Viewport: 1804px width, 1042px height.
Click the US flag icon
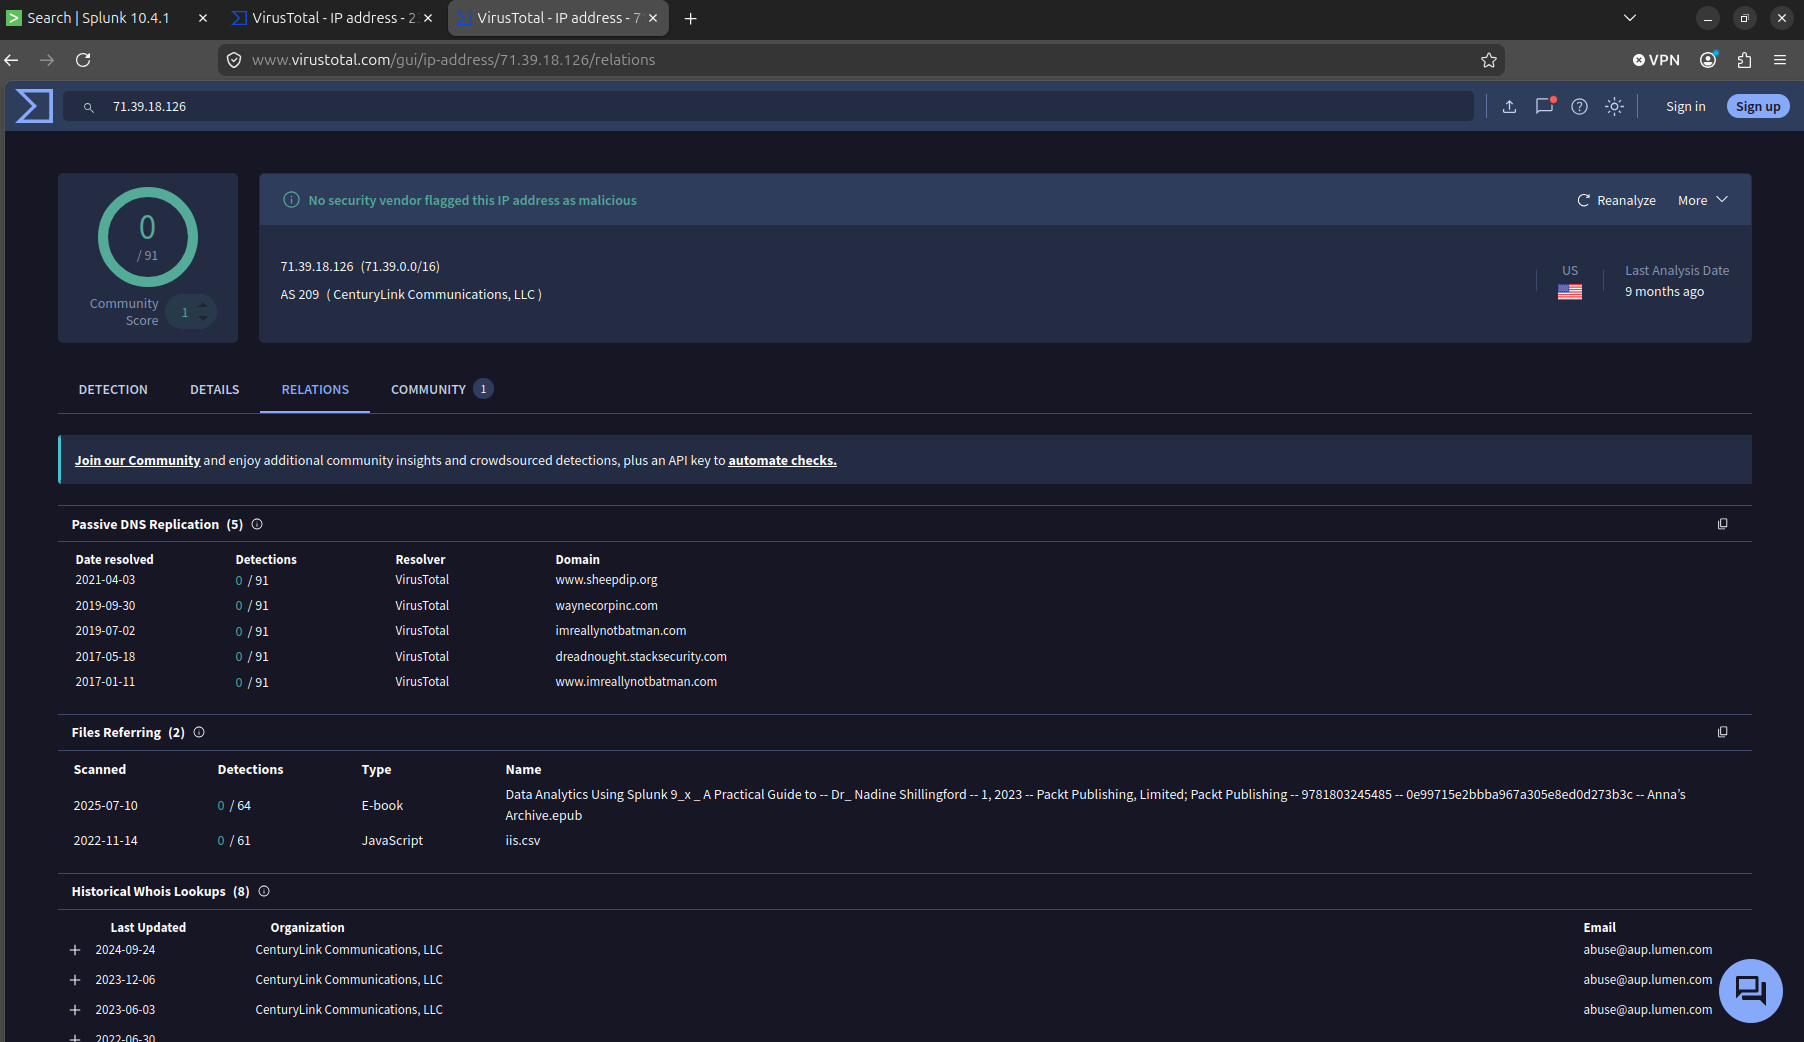[x=1570, y=292]
